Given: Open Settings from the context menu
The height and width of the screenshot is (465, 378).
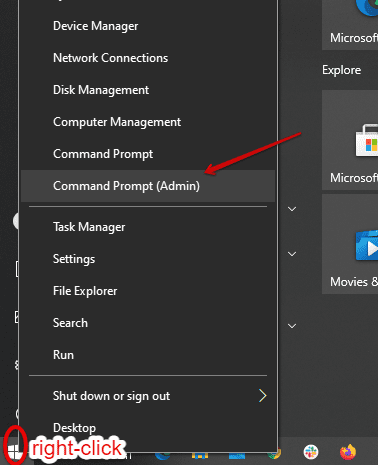Looking at the screenshot, I should point(148,259).
